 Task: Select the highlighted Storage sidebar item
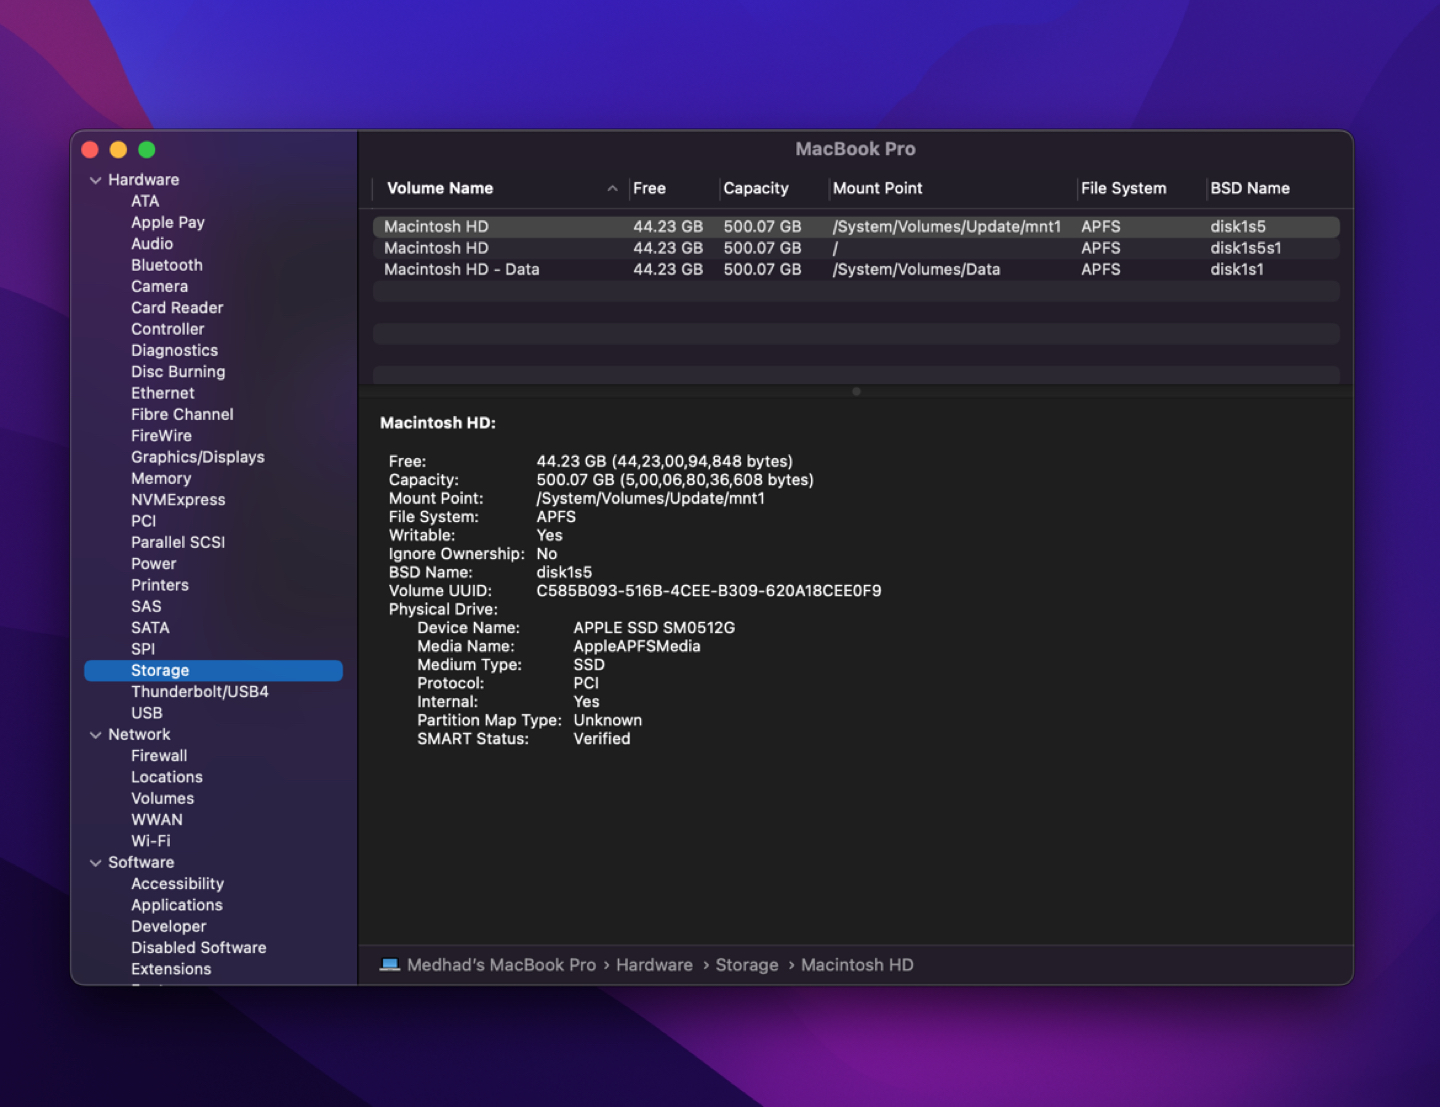coord(213,670)
